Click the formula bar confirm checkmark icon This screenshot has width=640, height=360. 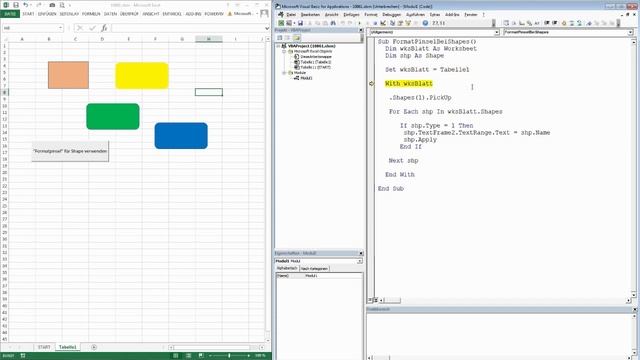[92, 28]
